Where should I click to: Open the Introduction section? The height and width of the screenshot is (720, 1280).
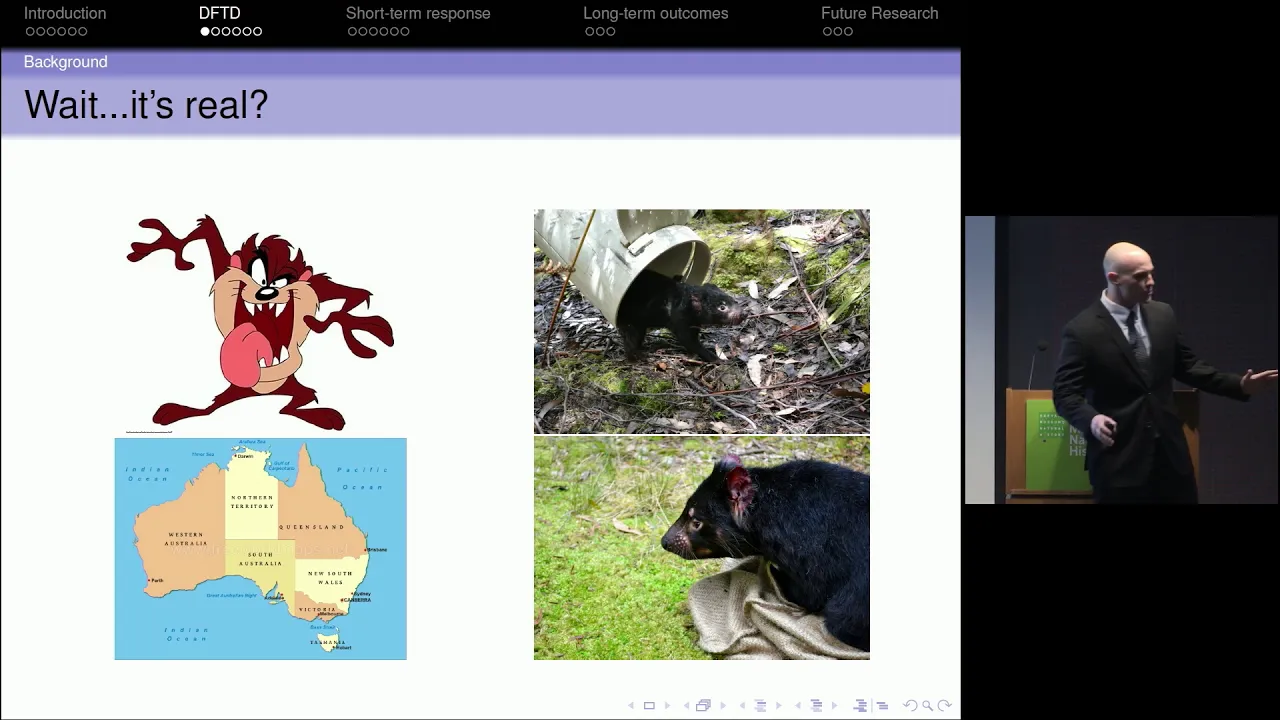click(x=65, y=13)
